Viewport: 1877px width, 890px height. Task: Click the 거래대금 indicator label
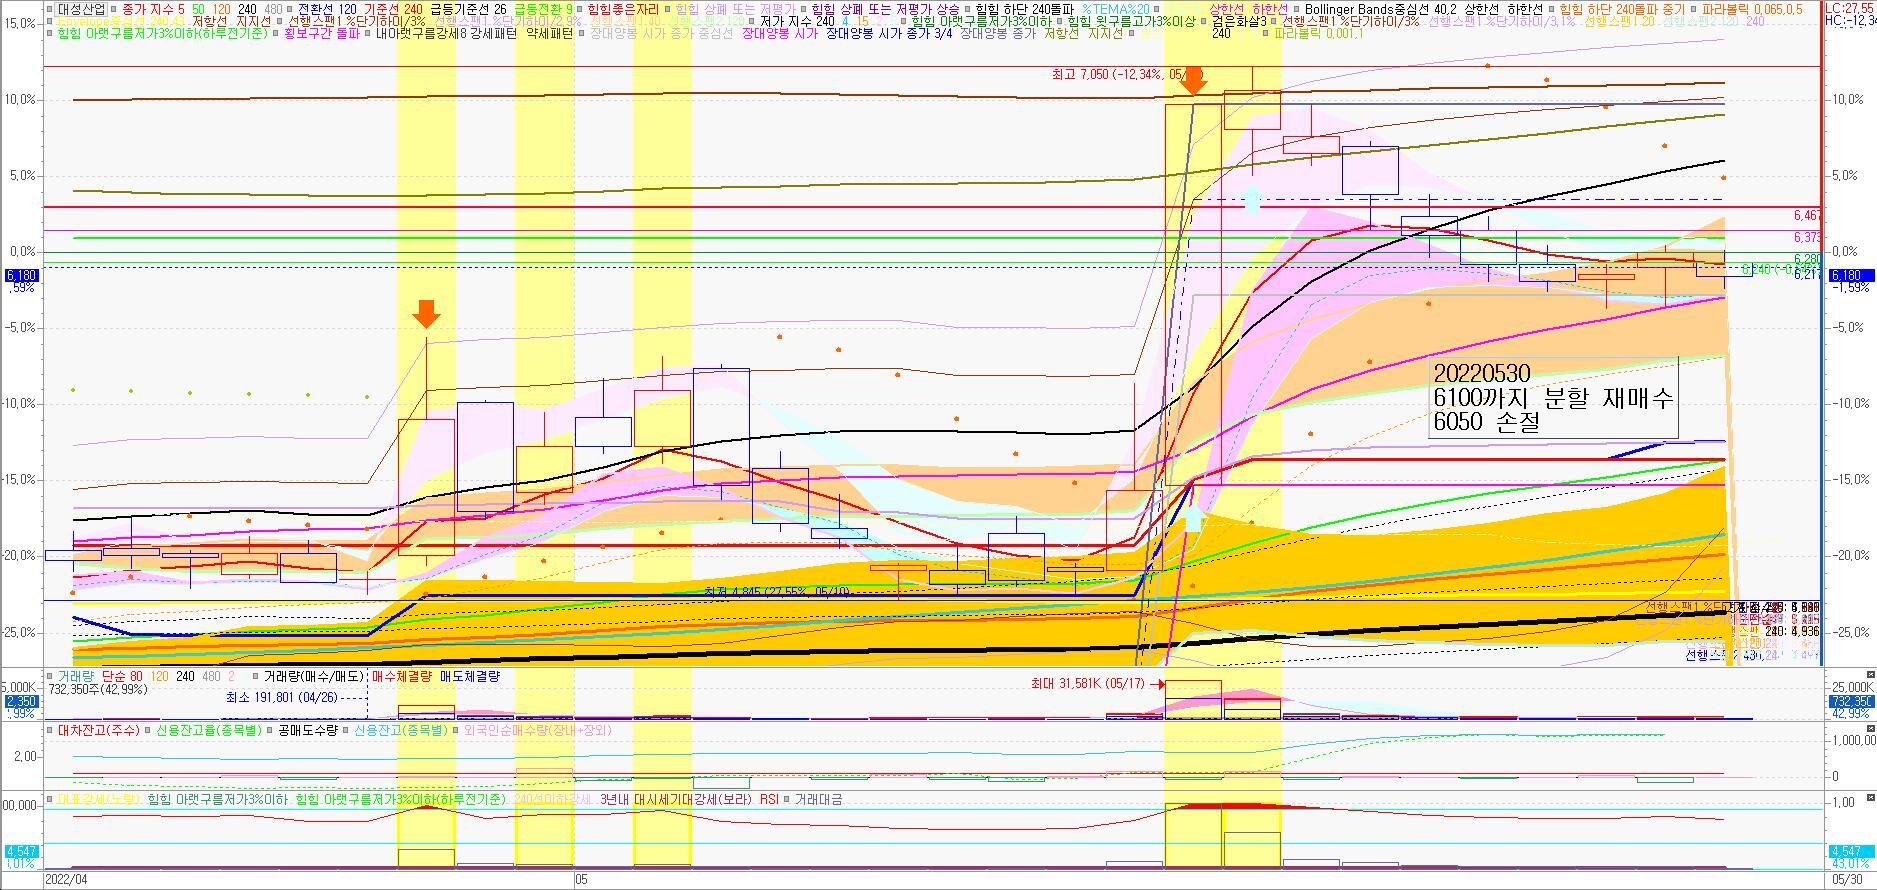click(x=818, y=799)
